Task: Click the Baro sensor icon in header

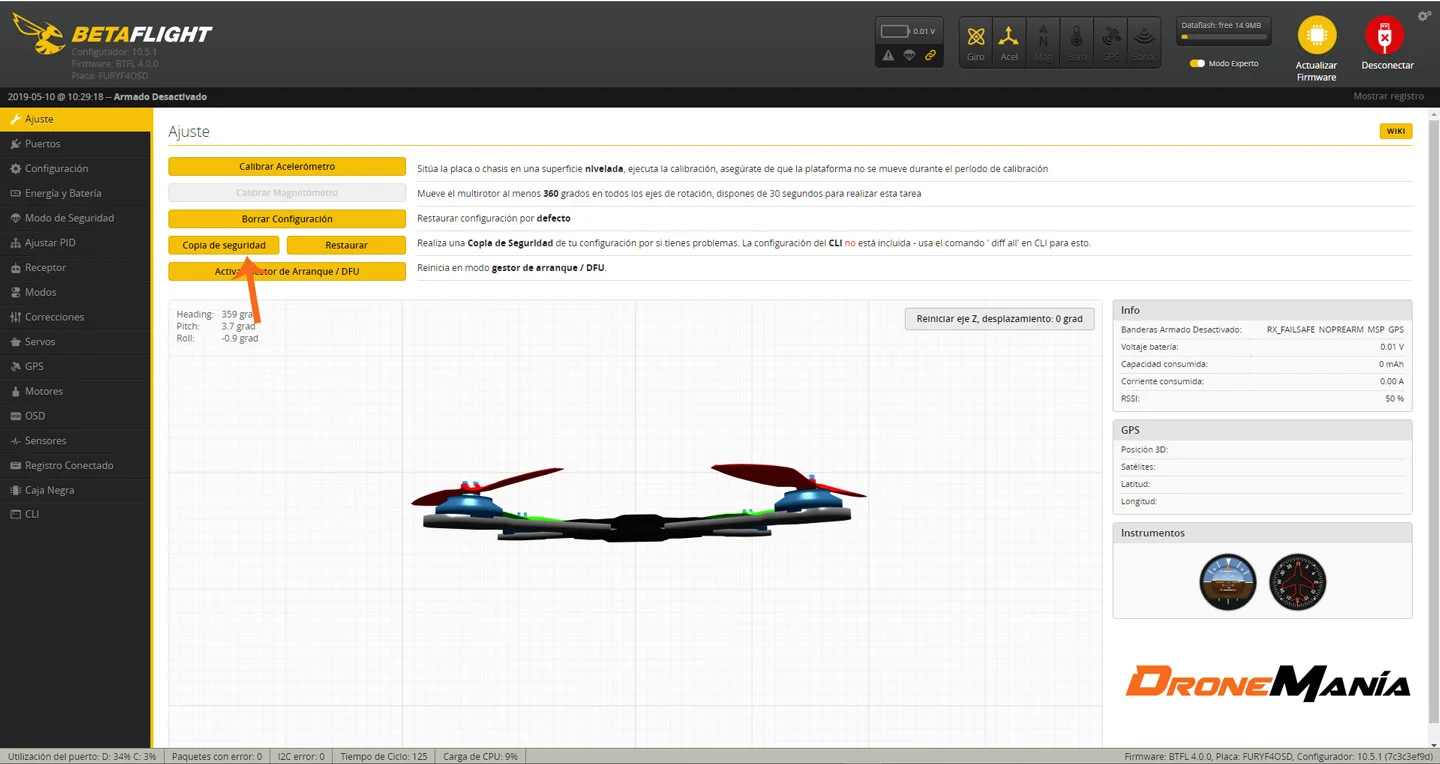Action: [x=1076, y=41]
